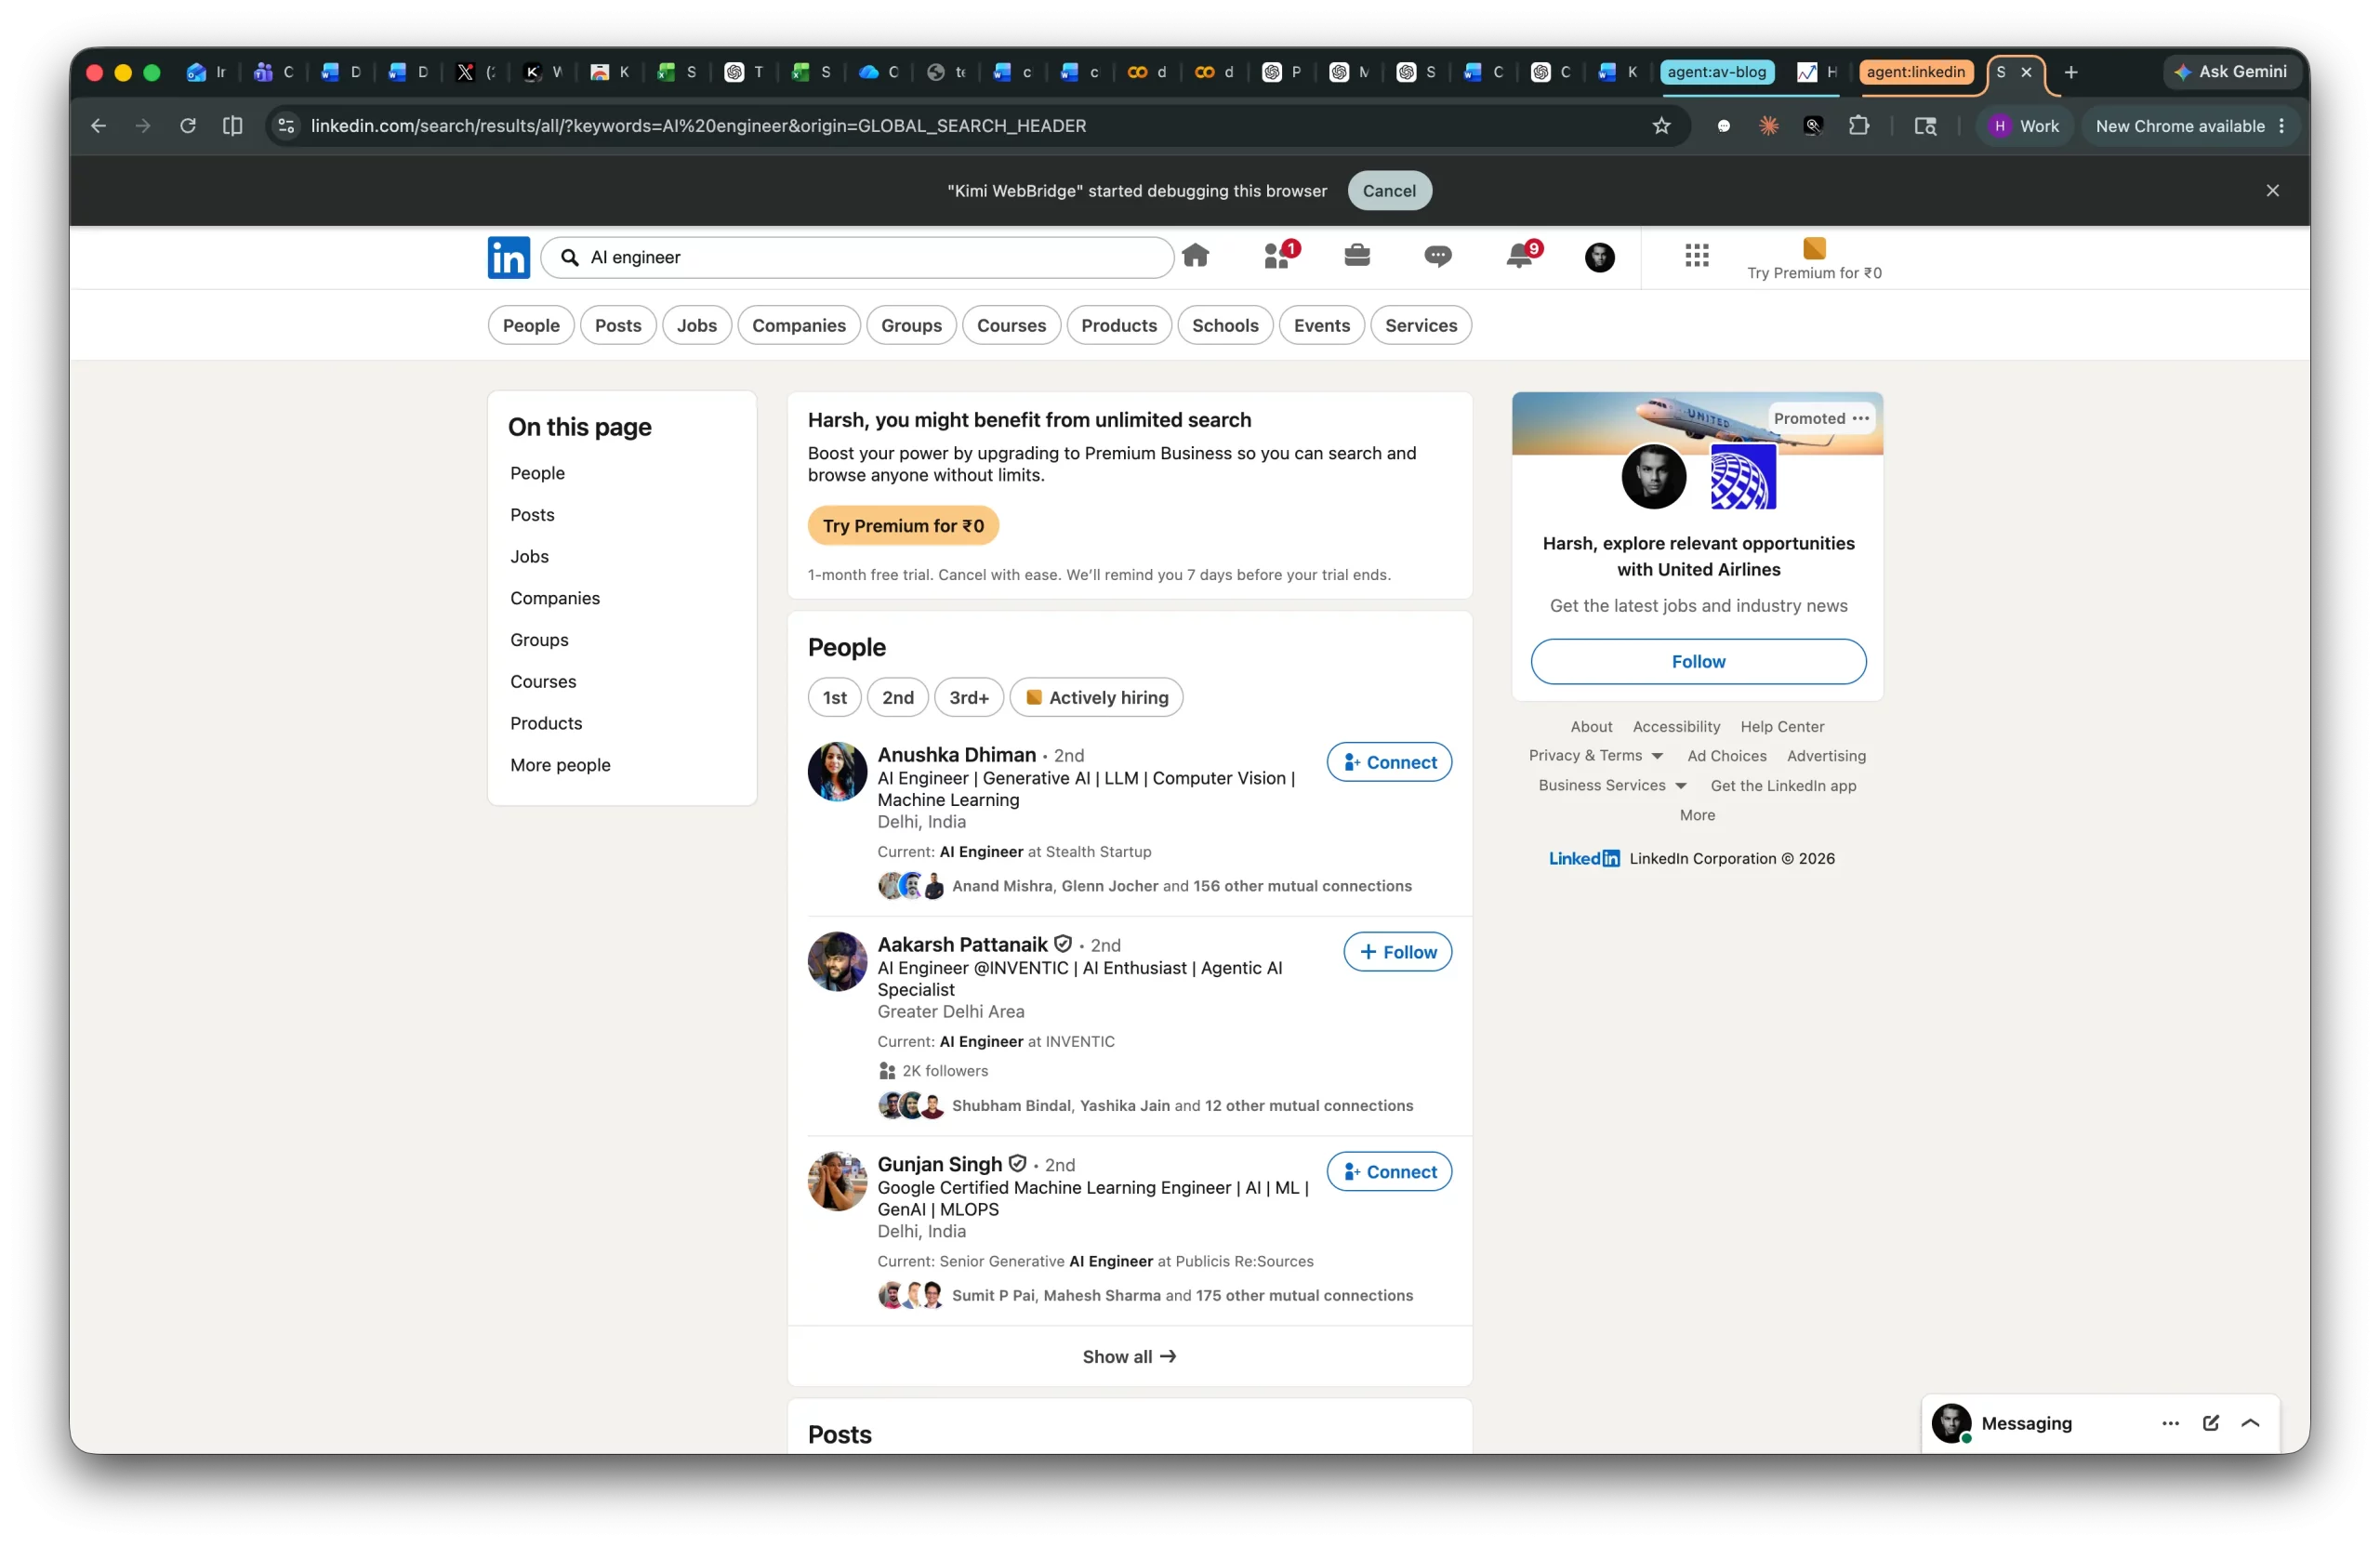Viewport: 2380px width, 1546px height.
Task: Toggle the 3rd+ connections filter
Action: pyautogui.click(x=968, y=697)
